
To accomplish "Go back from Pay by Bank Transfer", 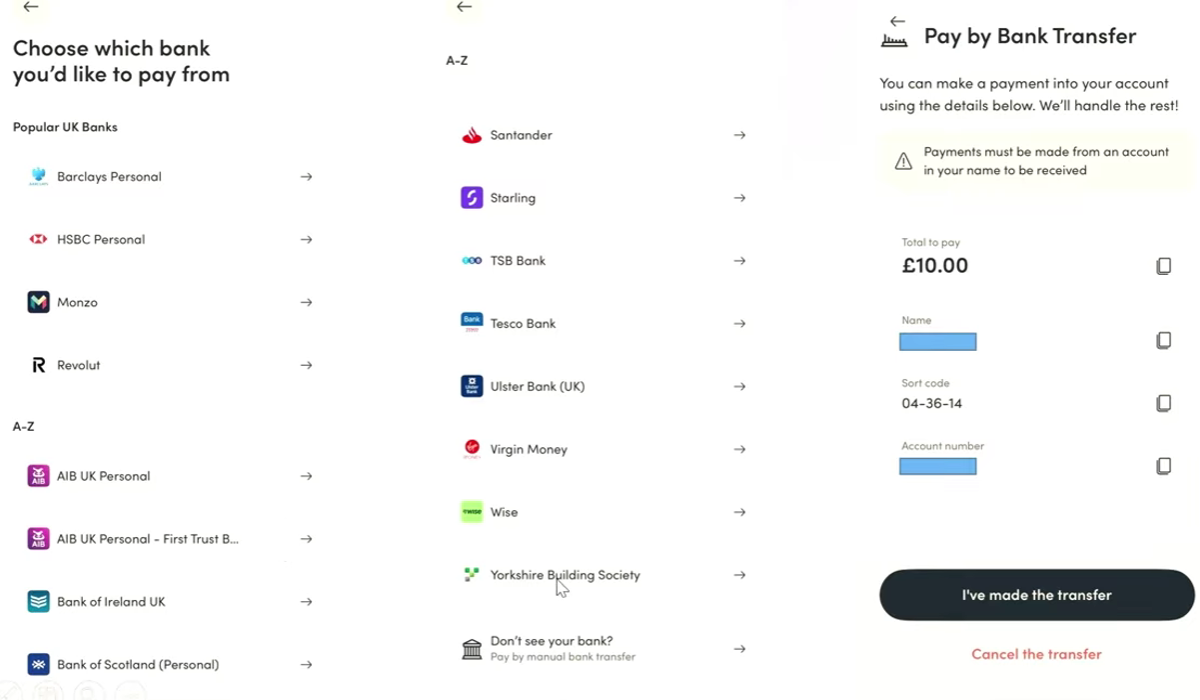I will (x=897, y=21).
